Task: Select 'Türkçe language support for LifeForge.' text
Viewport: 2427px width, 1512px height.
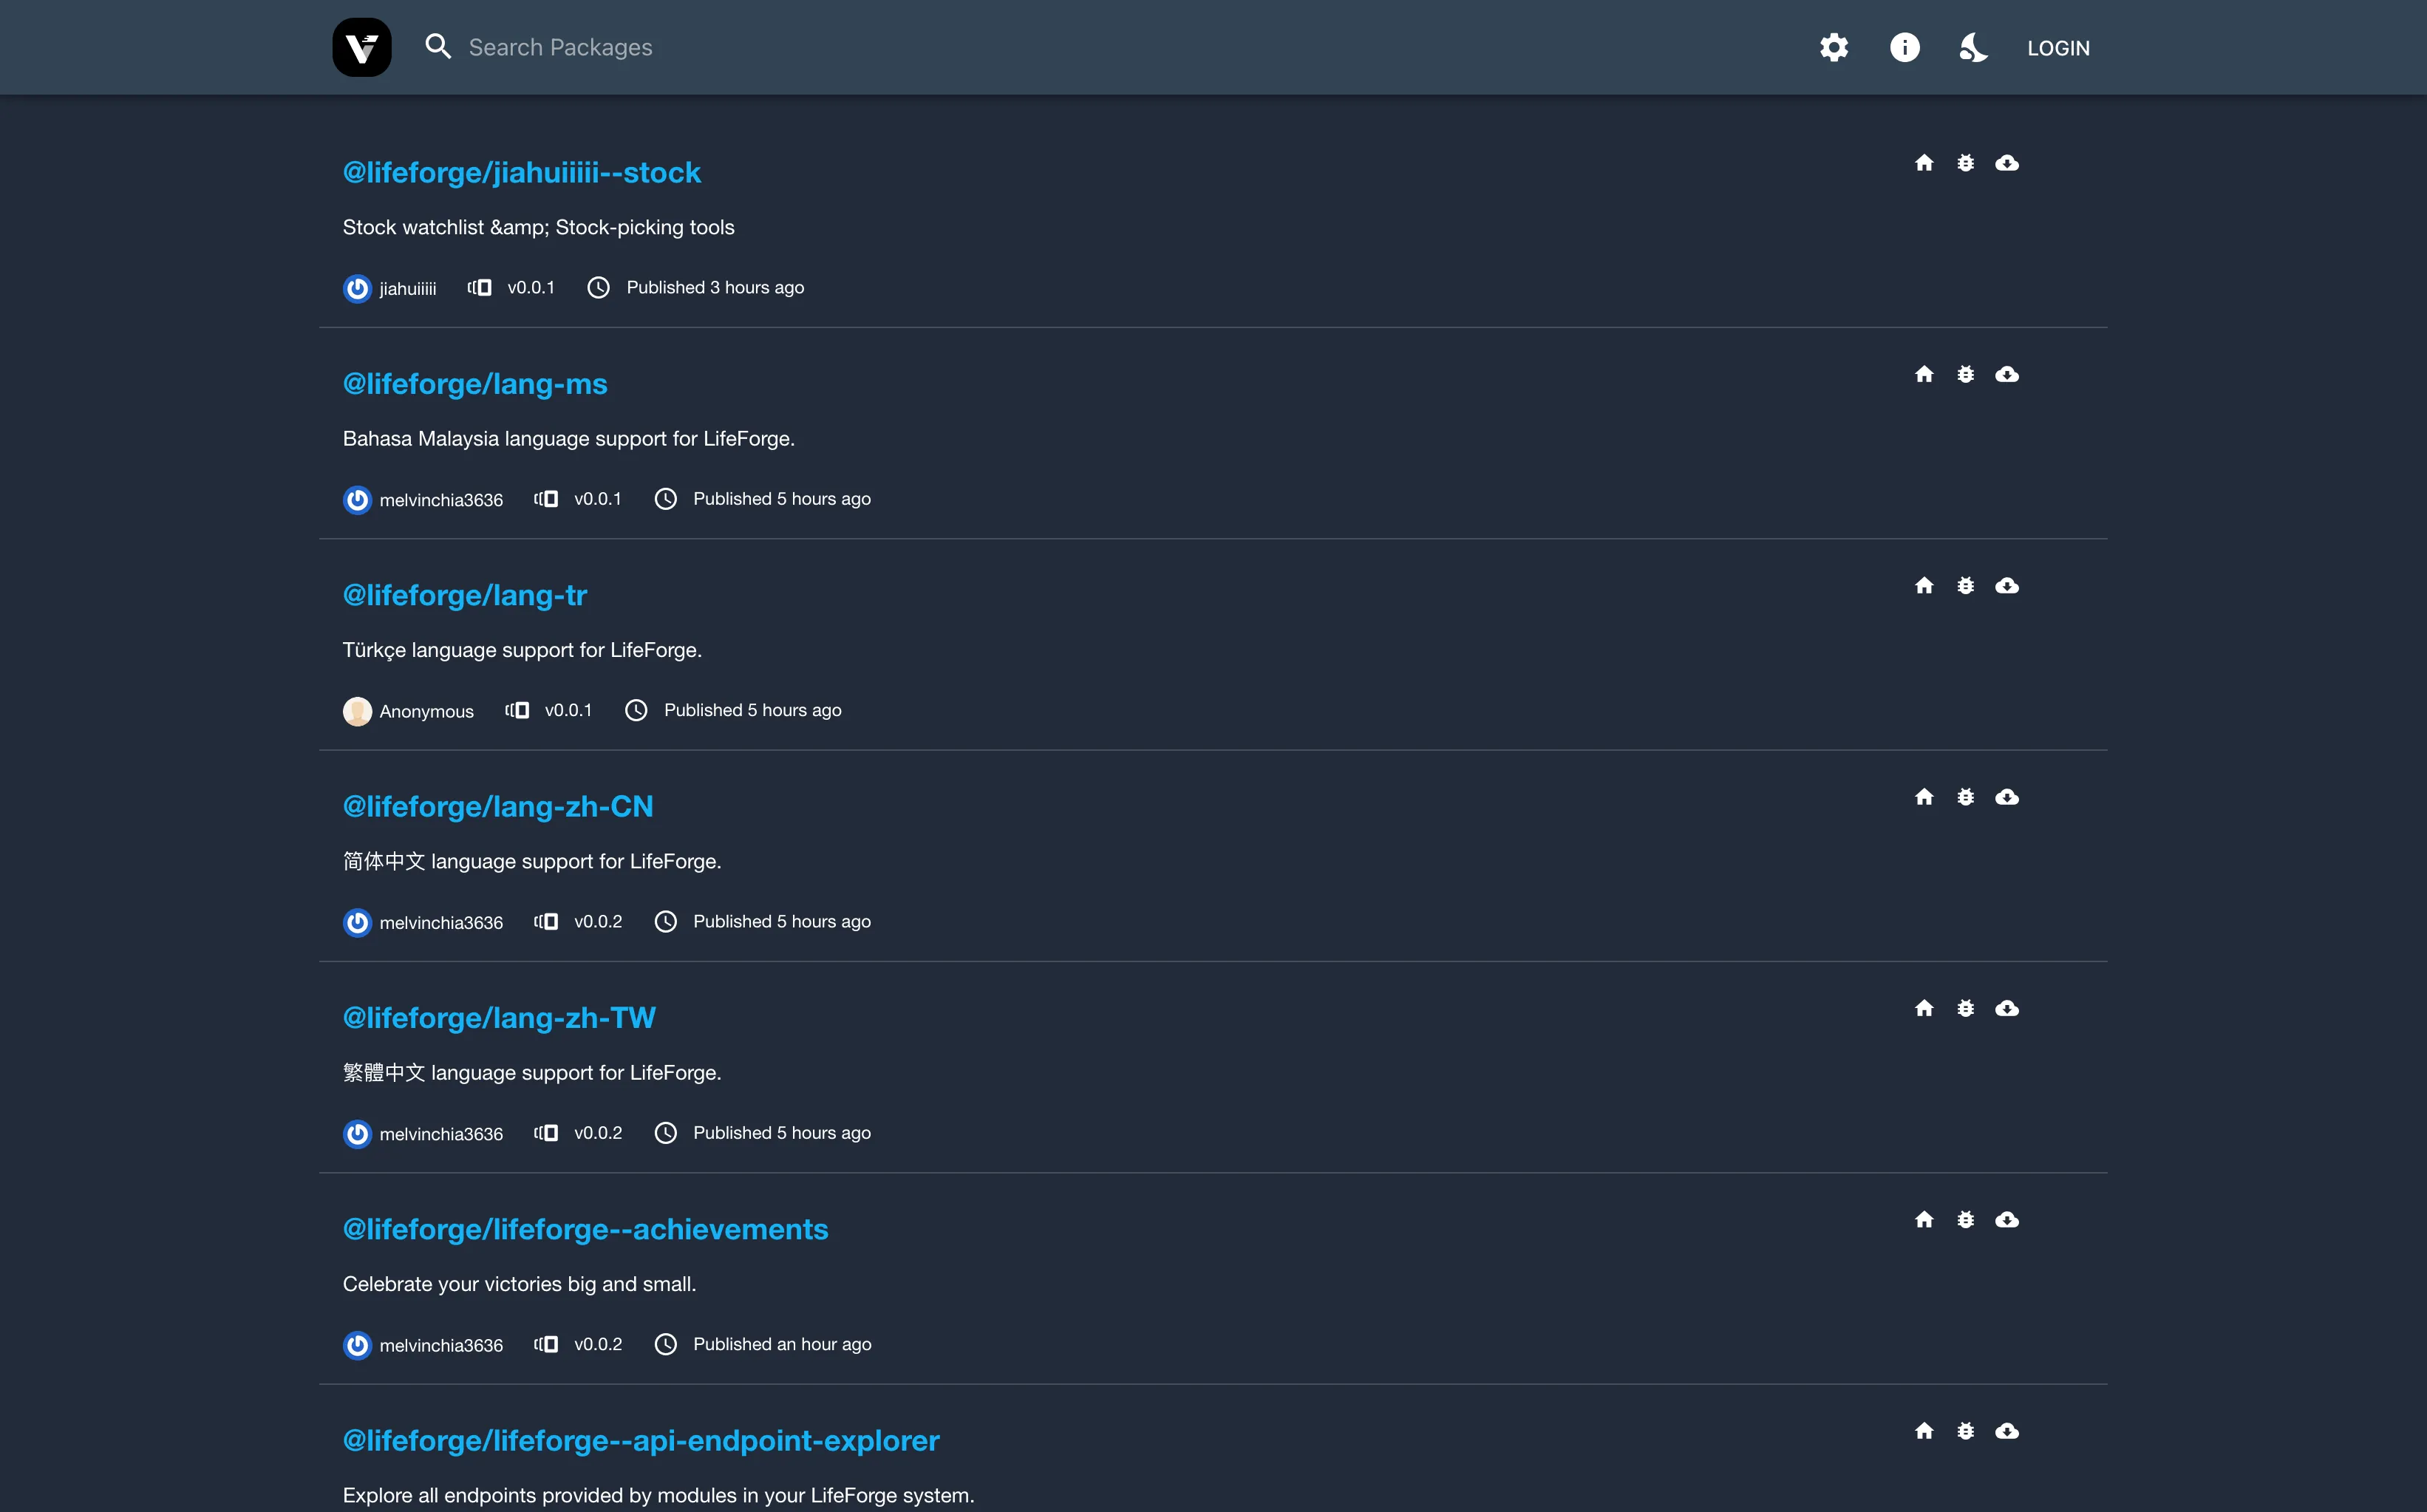Action: pos(522,650)
